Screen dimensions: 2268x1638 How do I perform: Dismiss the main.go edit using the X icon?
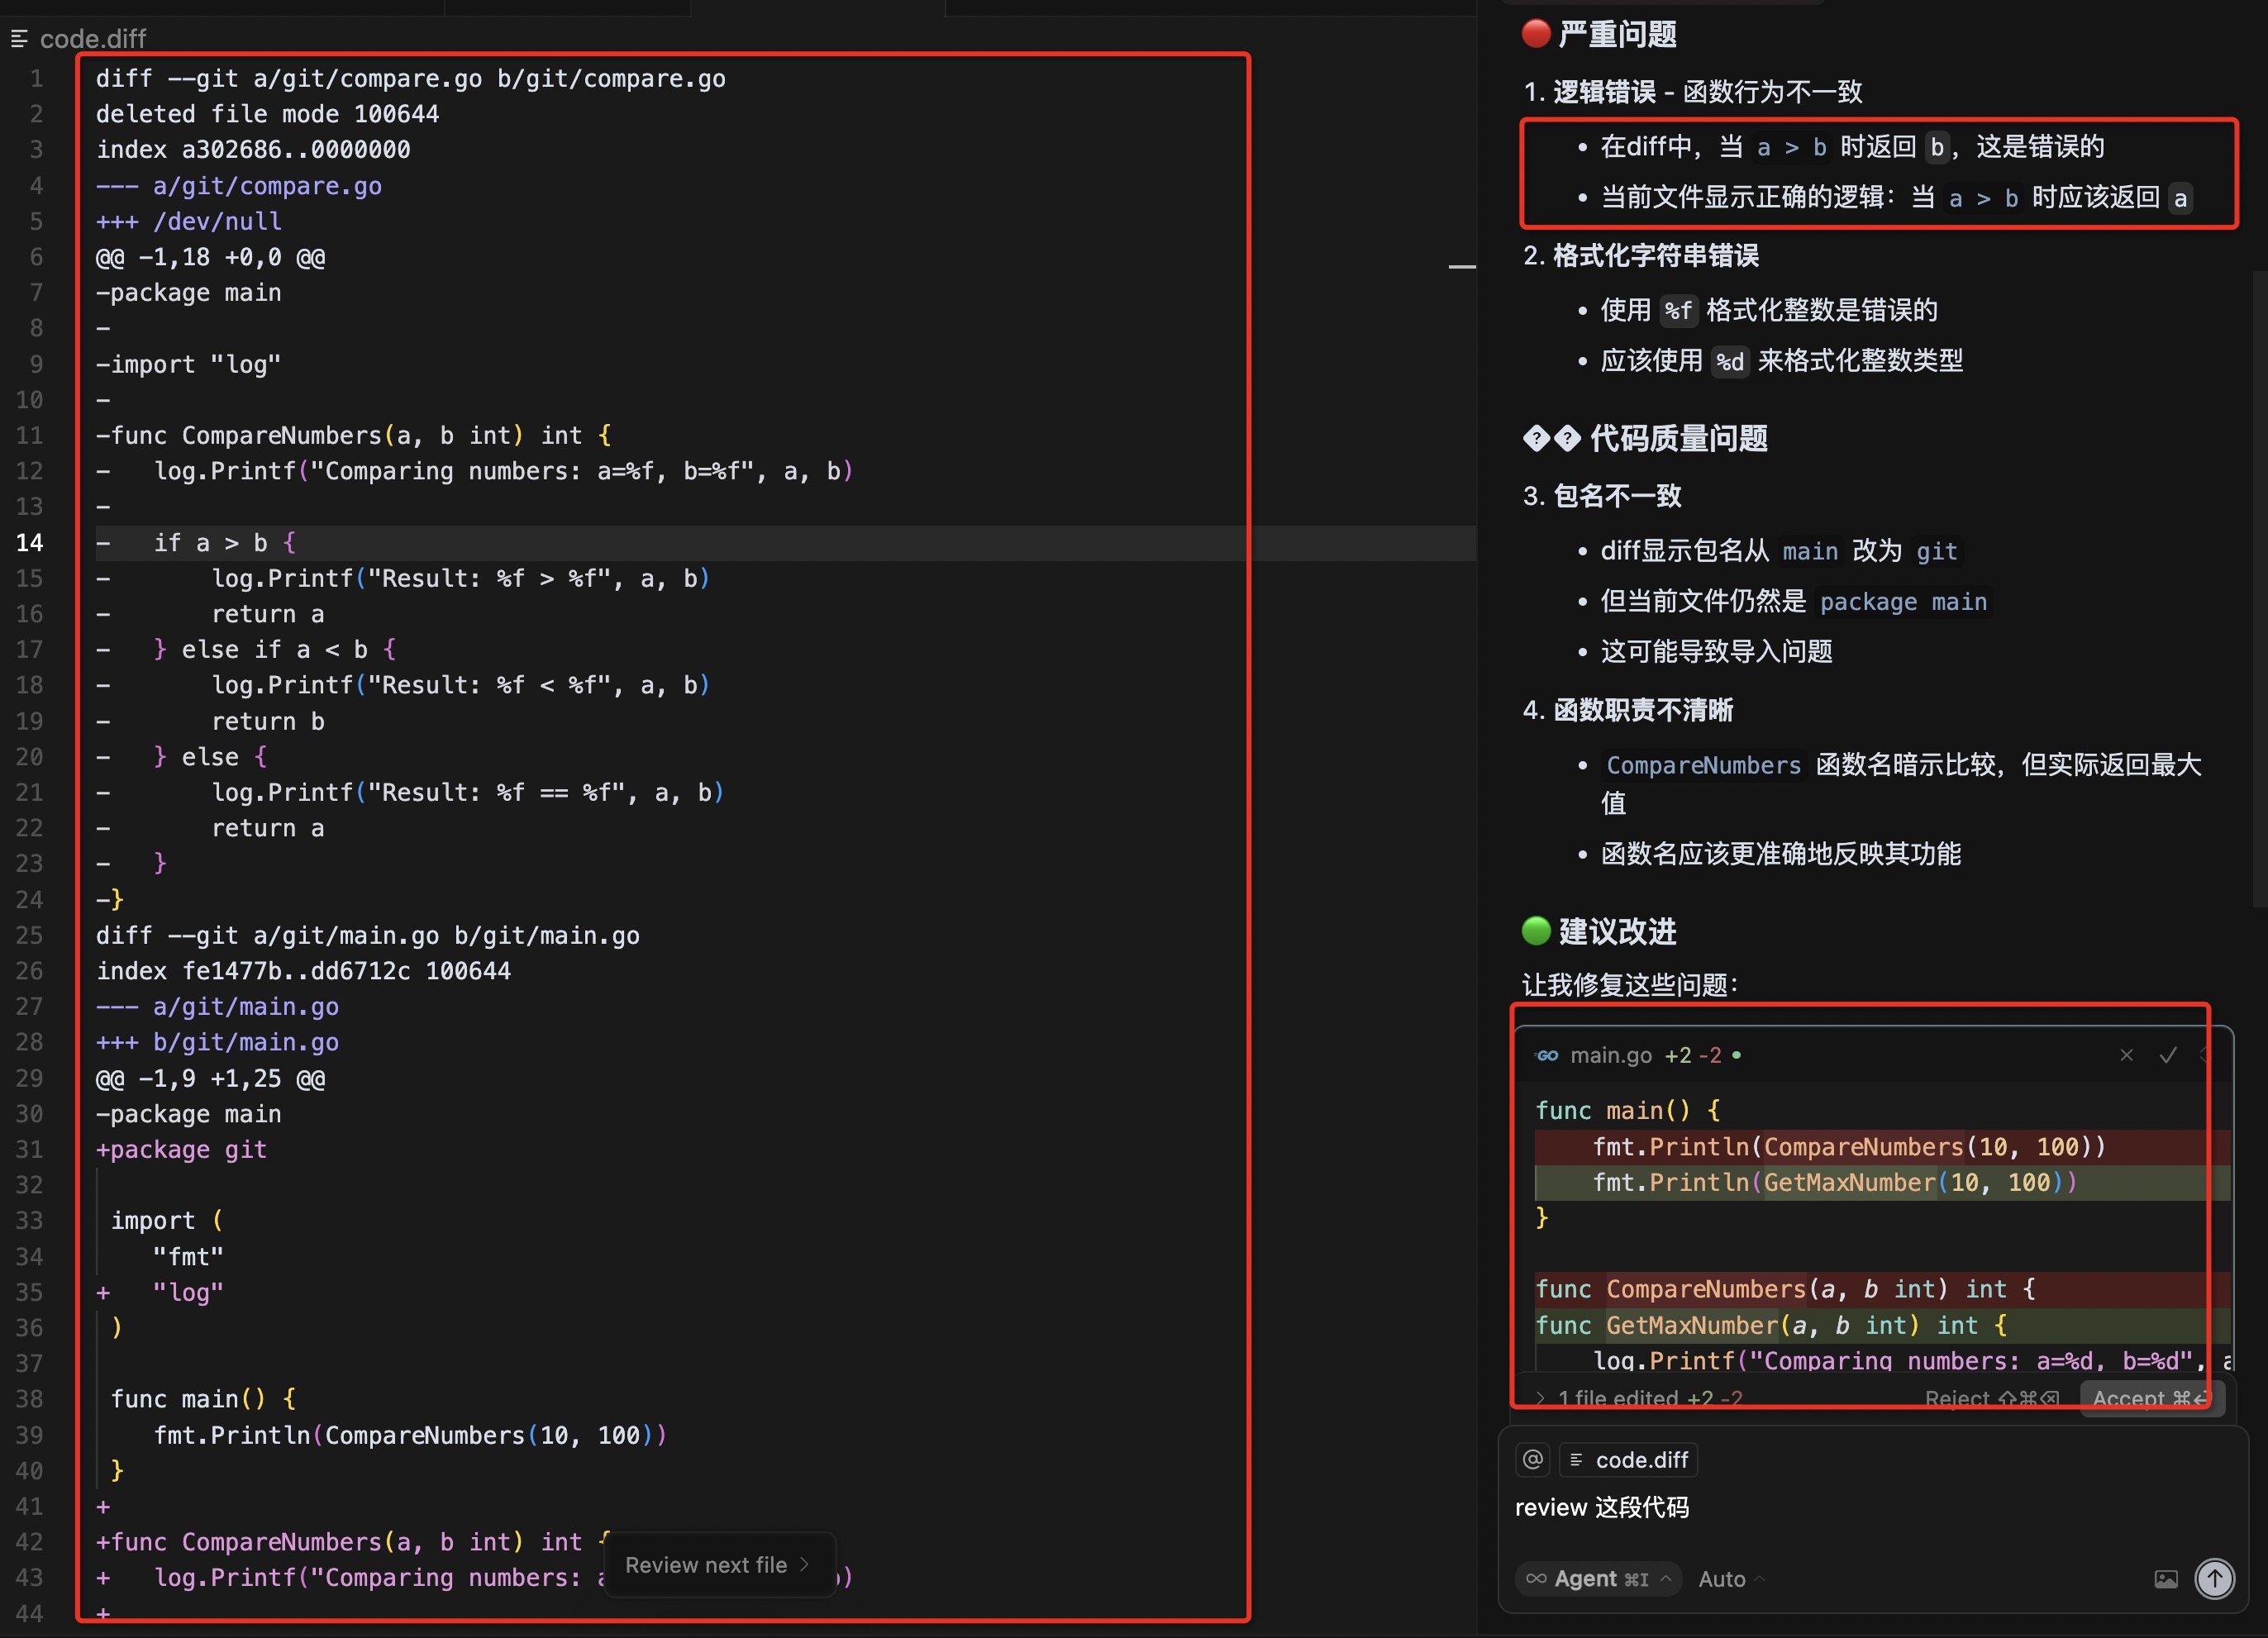click(2125, 1055)
